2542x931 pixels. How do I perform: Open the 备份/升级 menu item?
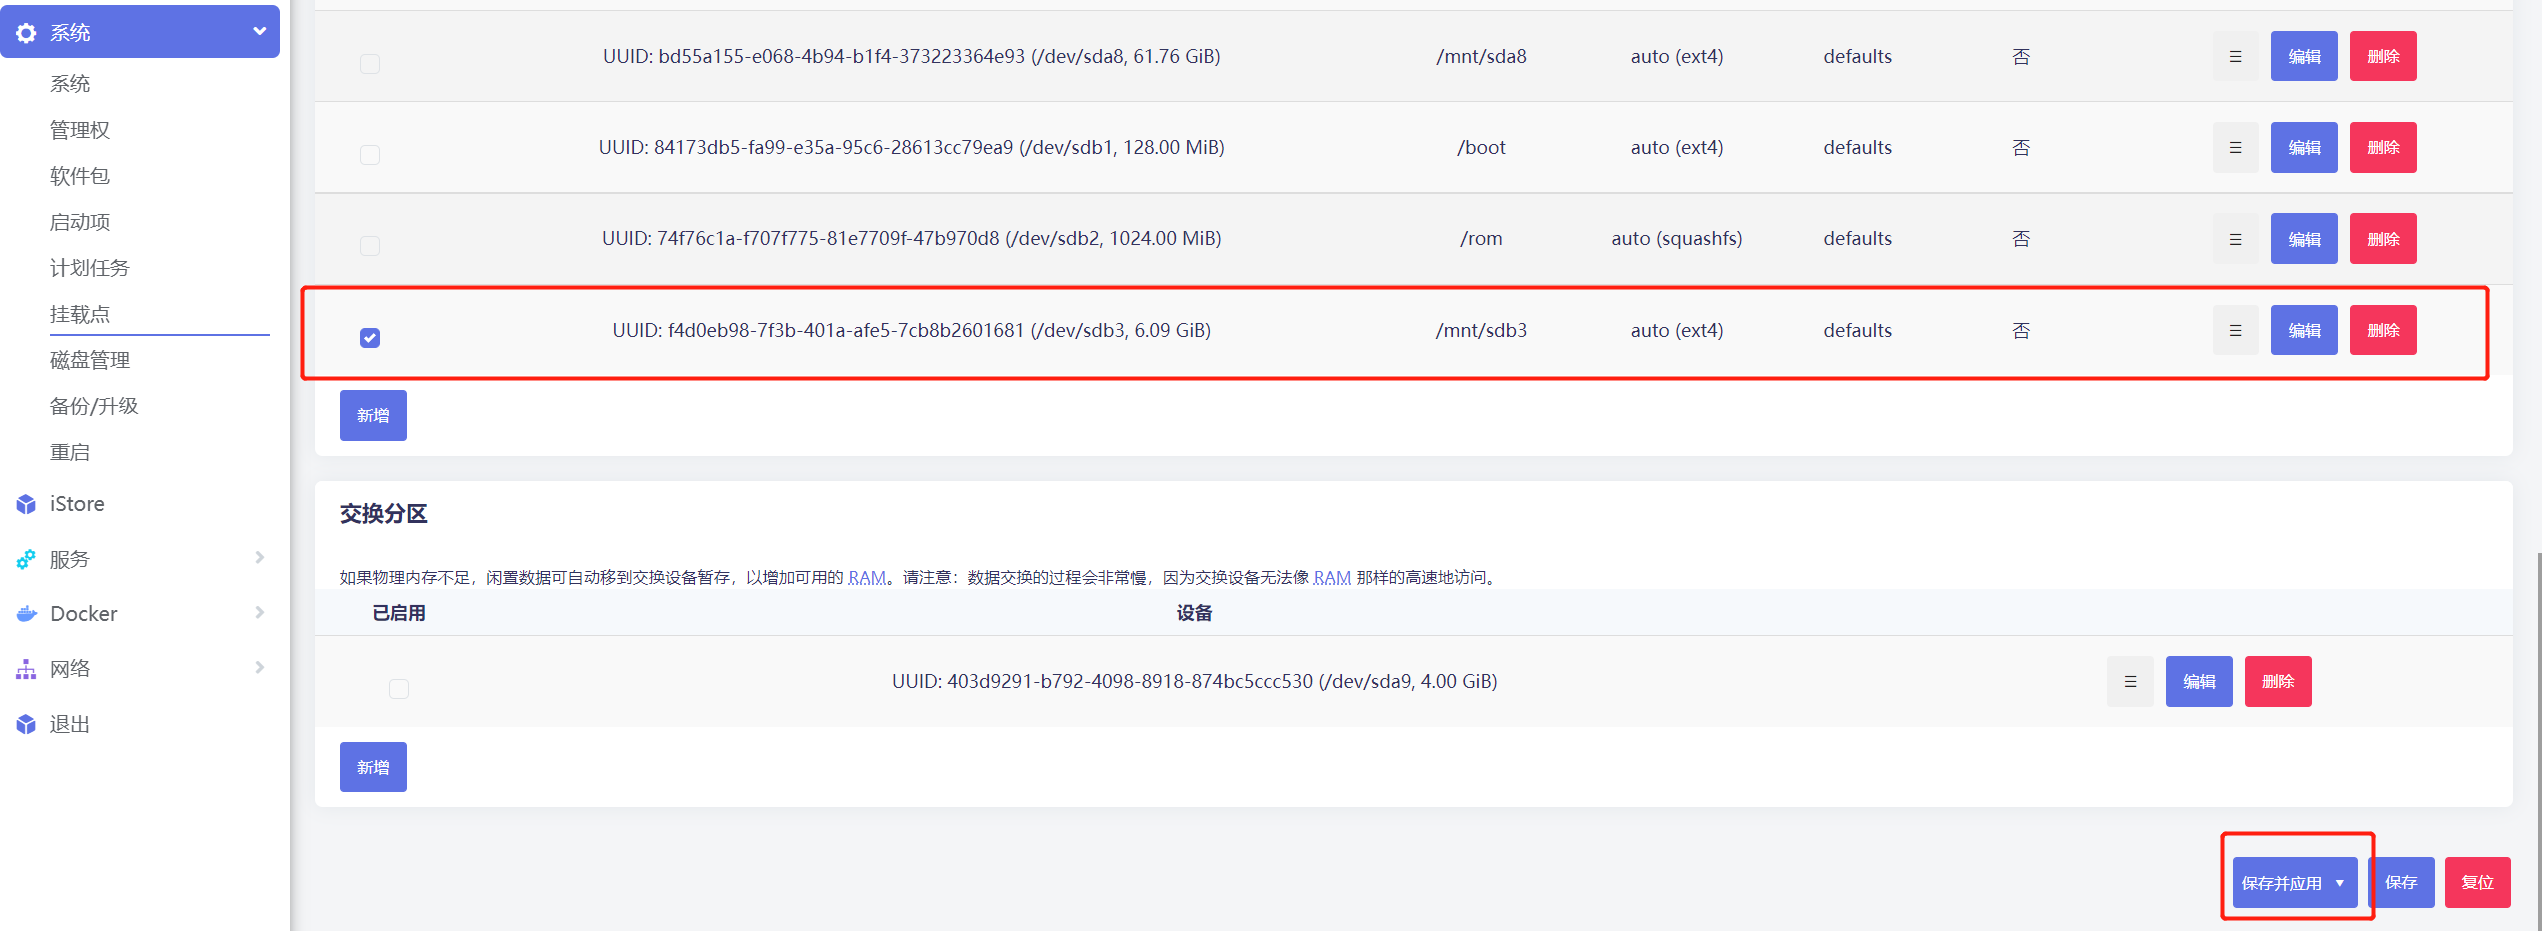point(94,406)
